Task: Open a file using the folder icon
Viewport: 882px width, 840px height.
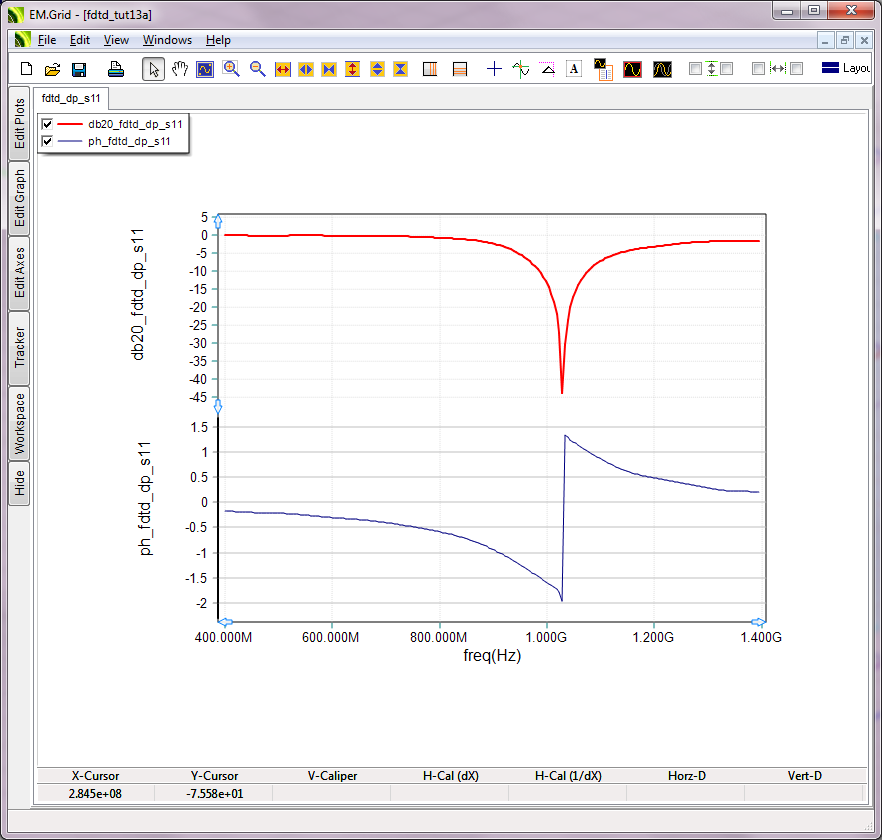Action: (x=53, y=69)
